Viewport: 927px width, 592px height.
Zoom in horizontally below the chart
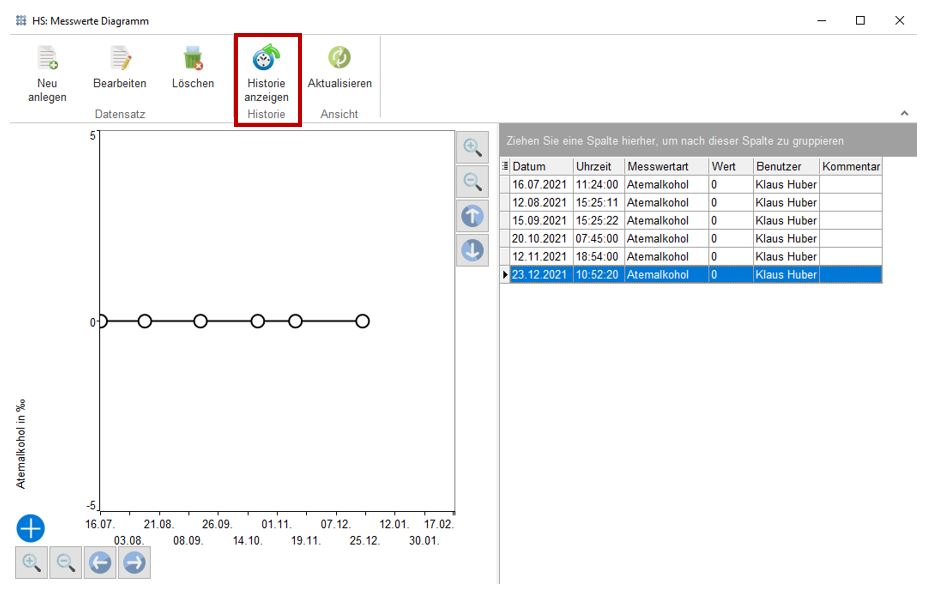pyautogui.click(x=31, y=563)
